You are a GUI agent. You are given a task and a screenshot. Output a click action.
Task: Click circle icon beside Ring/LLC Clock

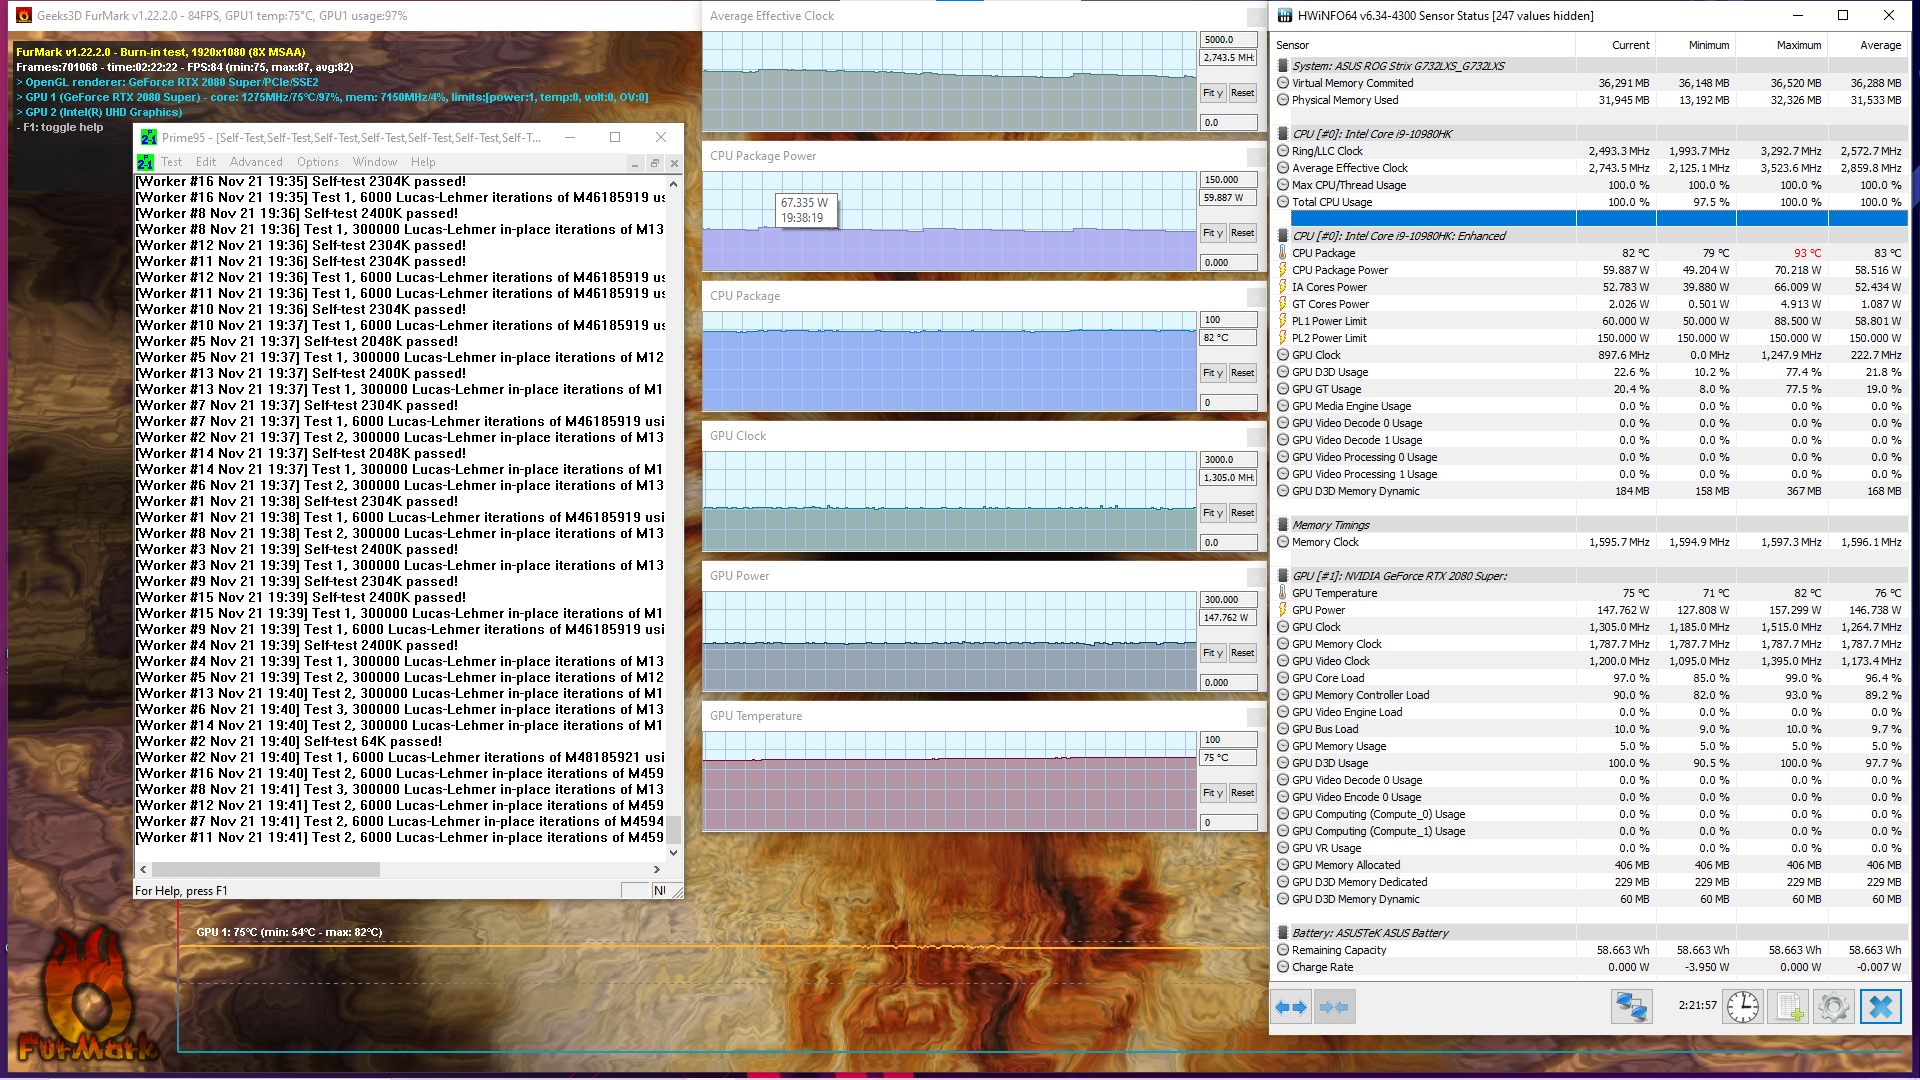tap(1283, 151)
